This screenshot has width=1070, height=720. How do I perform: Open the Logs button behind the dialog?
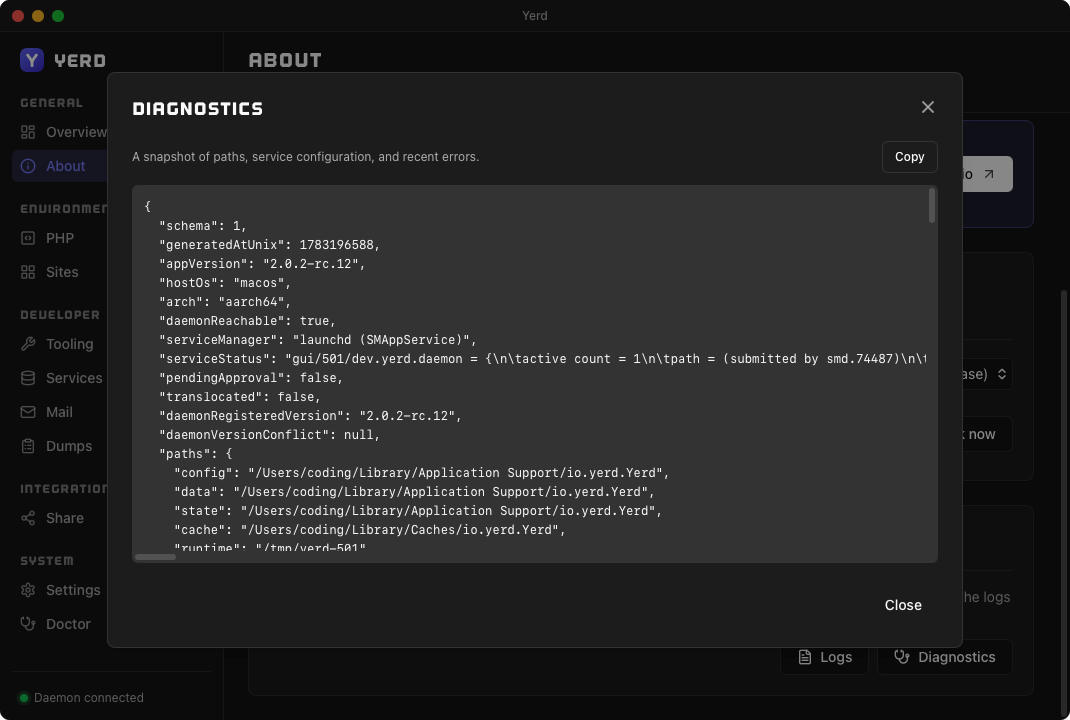[x=825, y=657]
